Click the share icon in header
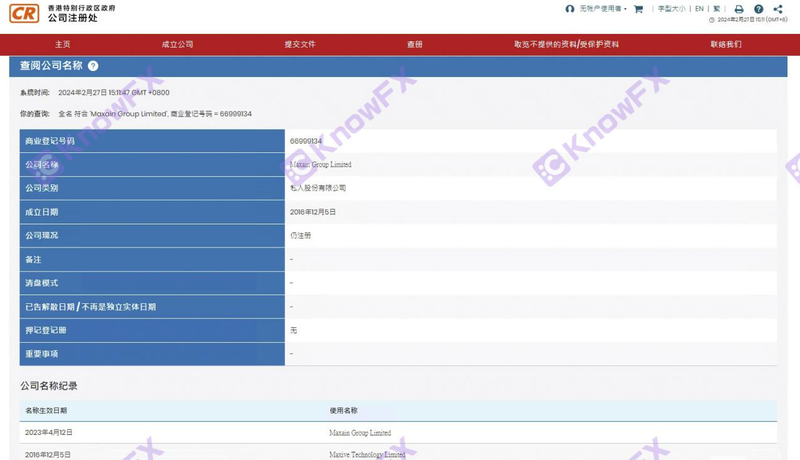The height and width of the screenshot is (460, 800). coord(778,9)
